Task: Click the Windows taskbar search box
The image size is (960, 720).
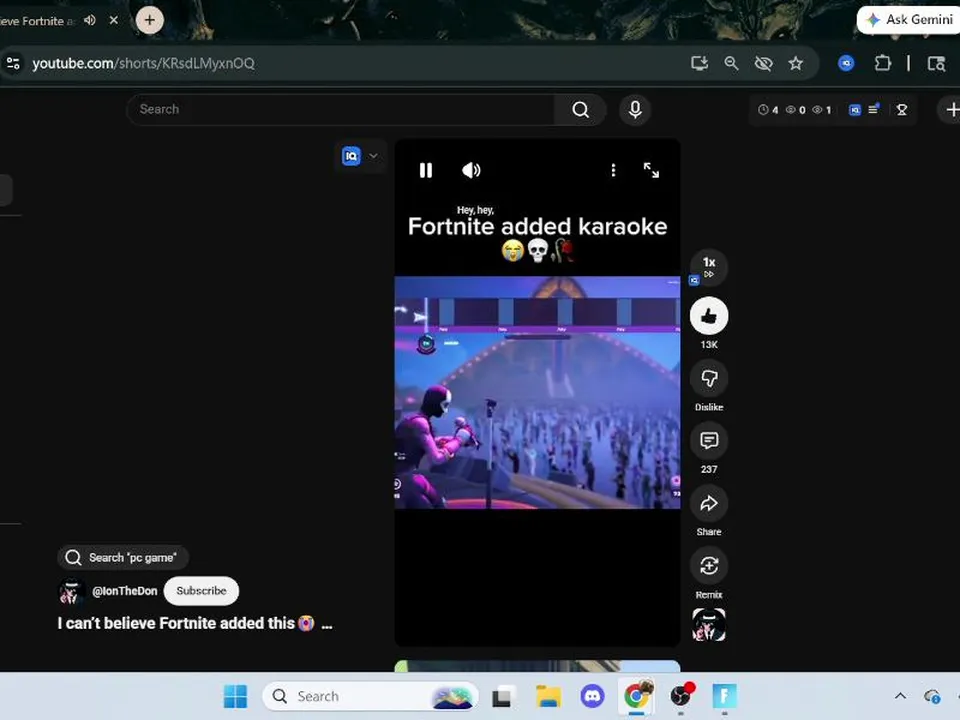Action: coord(370,696)
